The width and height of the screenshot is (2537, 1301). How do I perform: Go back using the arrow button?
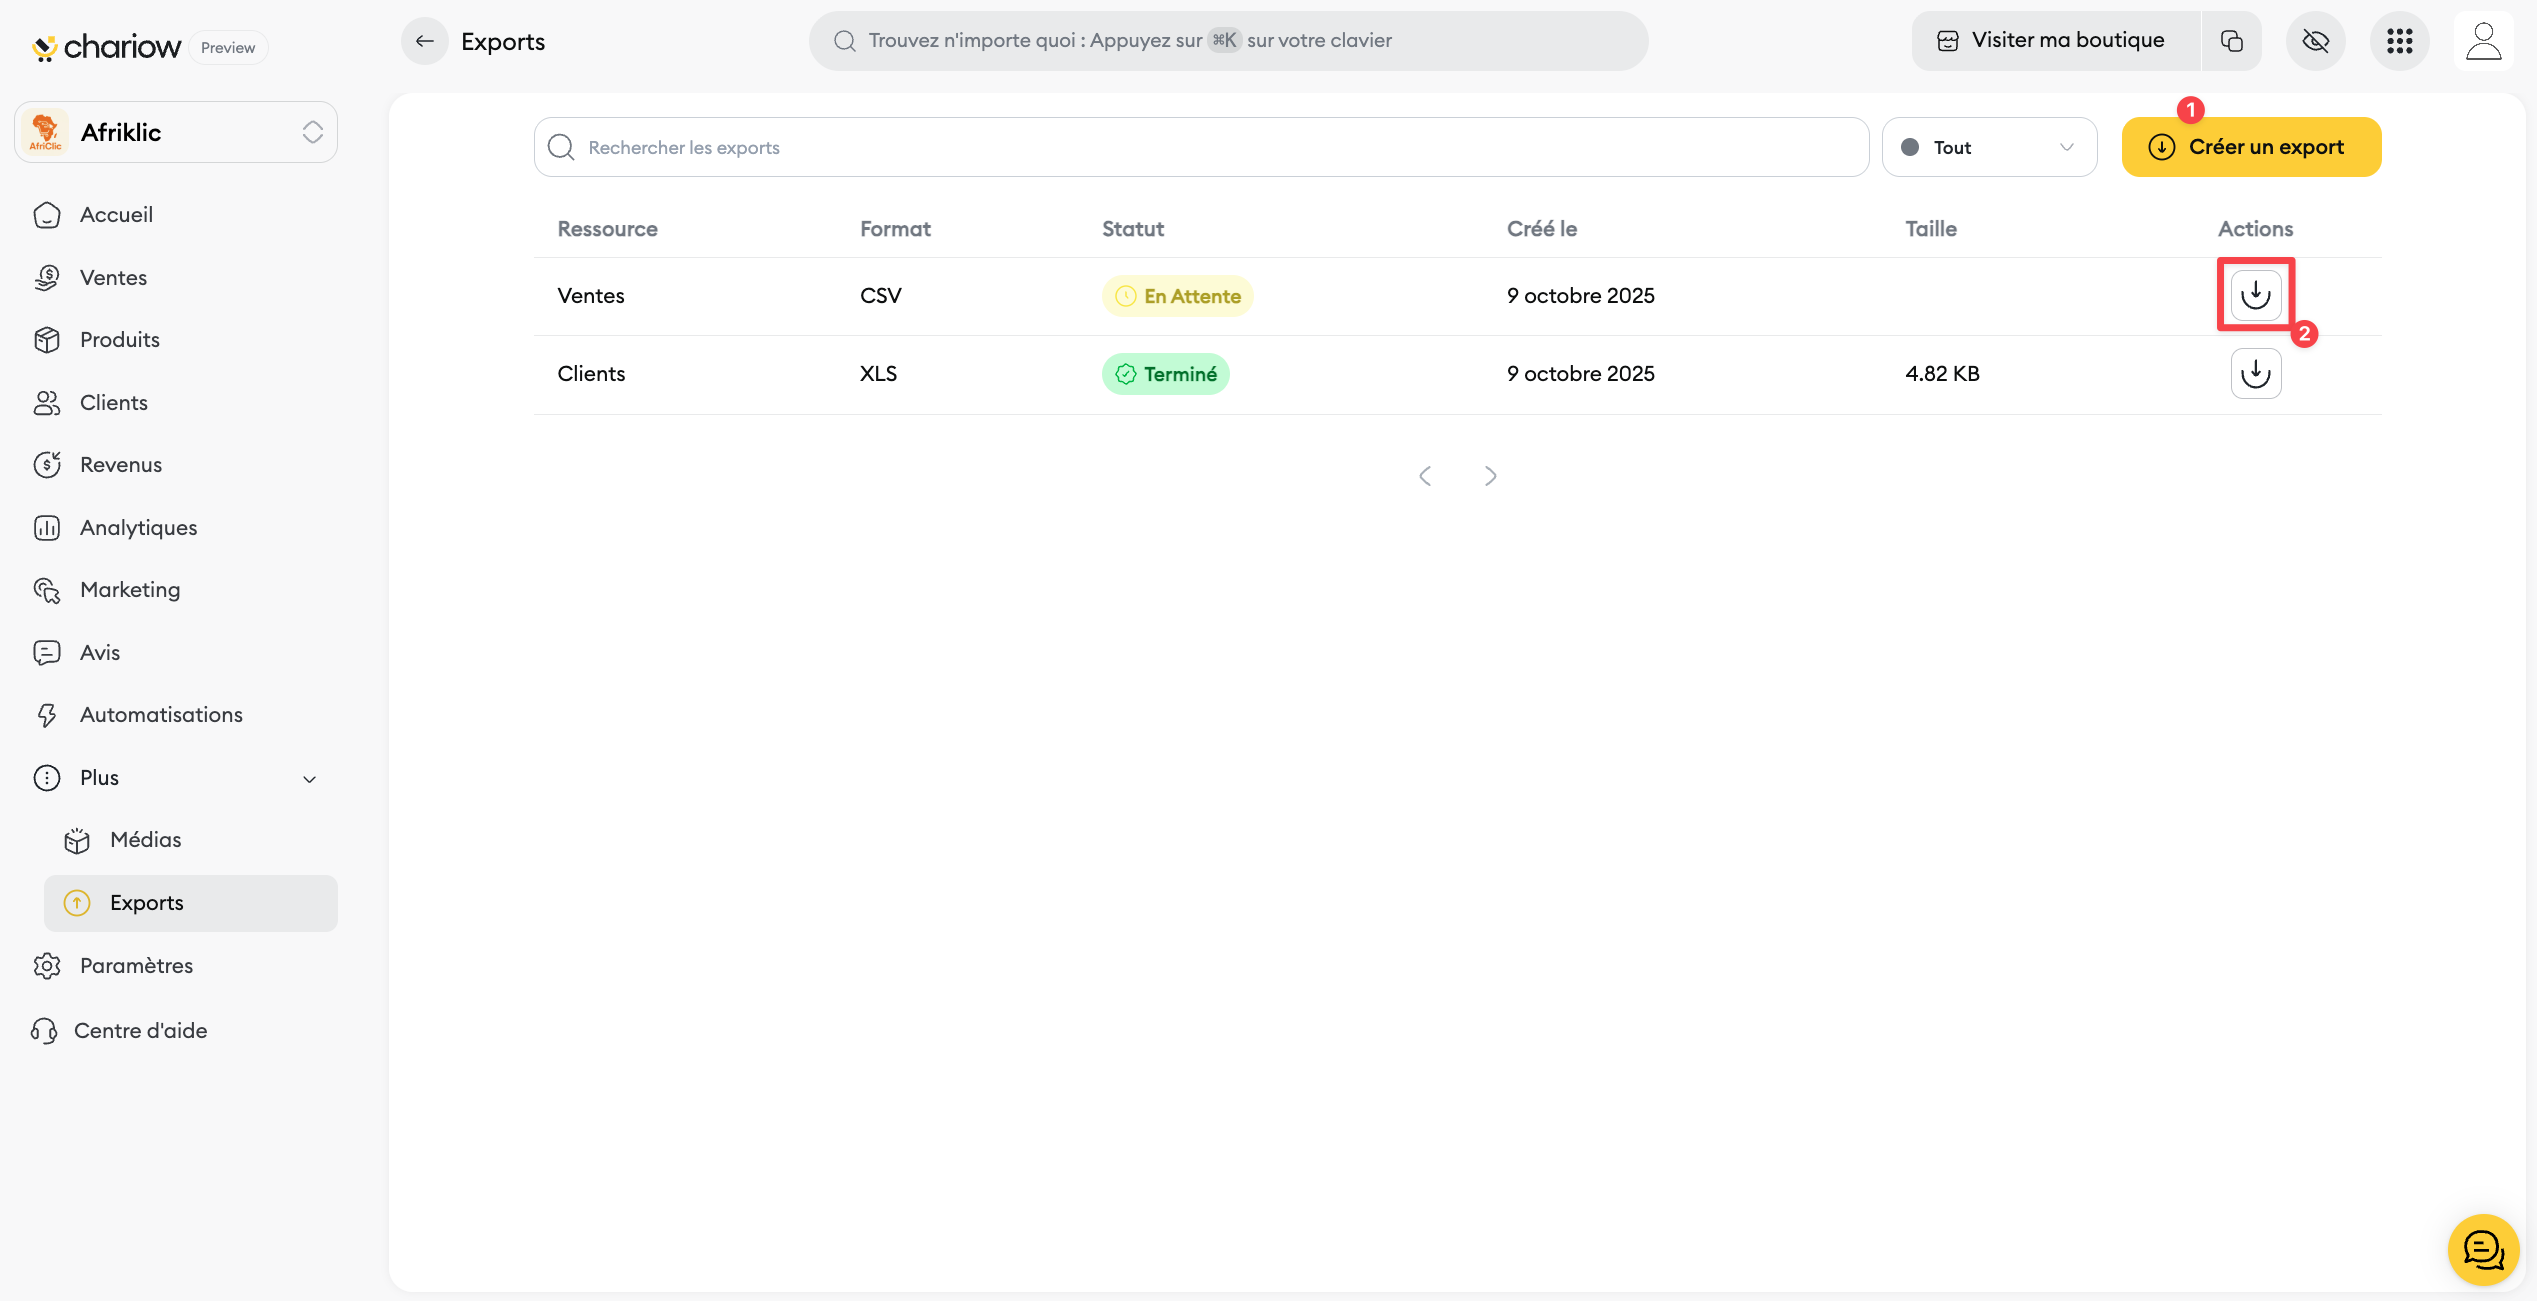[425, 41]
